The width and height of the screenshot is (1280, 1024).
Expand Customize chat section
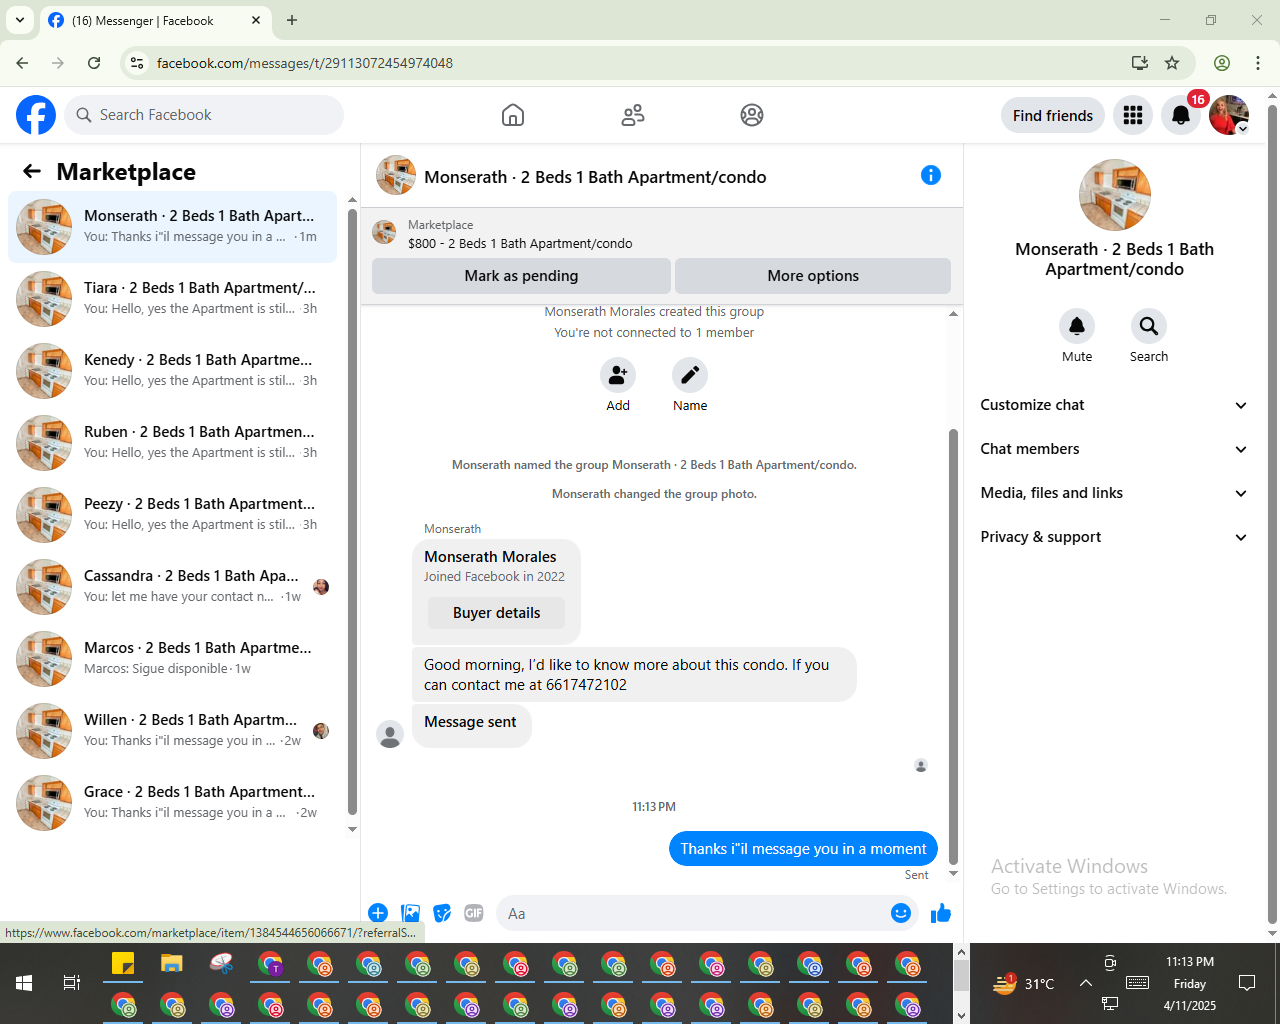coord(1114,405)
